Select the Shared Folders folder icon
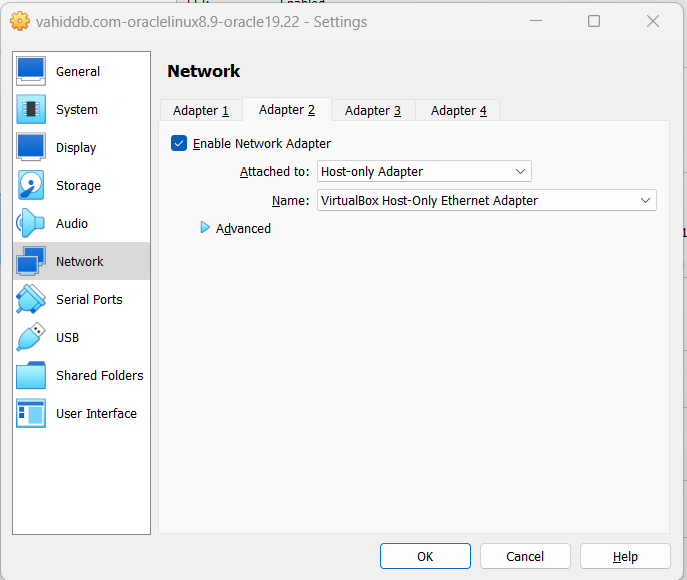This screenshot has height=580, width=687. (31, 375)
